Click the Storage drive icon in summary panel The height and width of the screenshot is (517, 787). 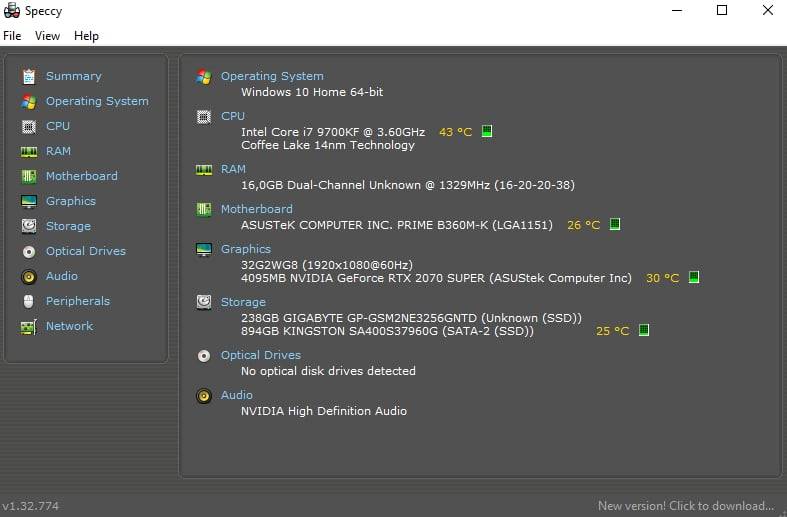204,302
